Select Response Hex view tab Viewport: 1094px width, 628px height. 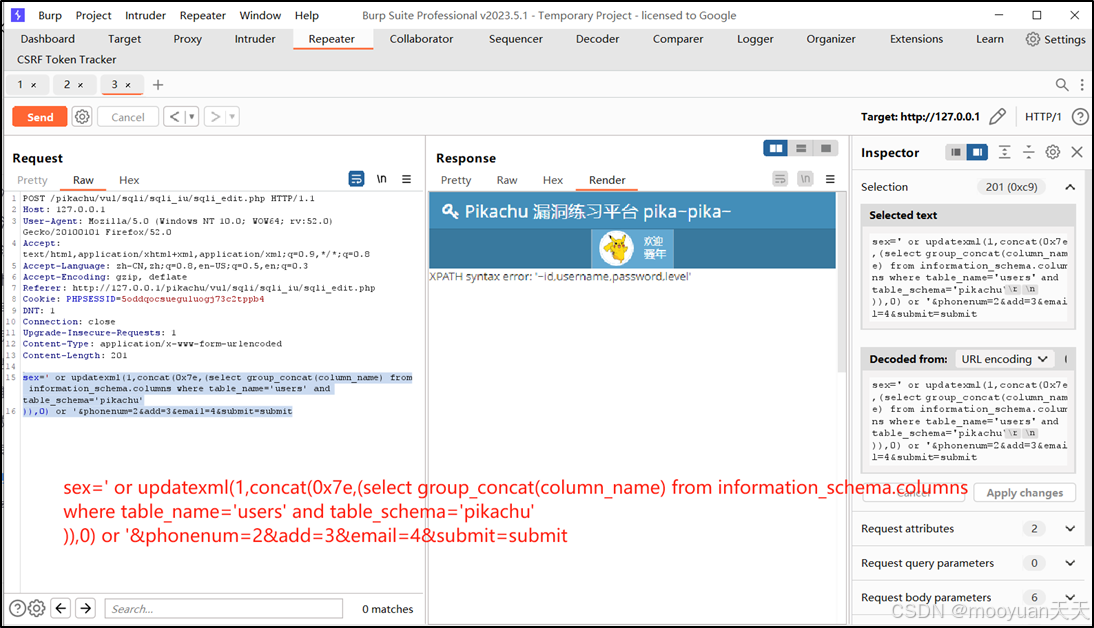coord(553,180)
